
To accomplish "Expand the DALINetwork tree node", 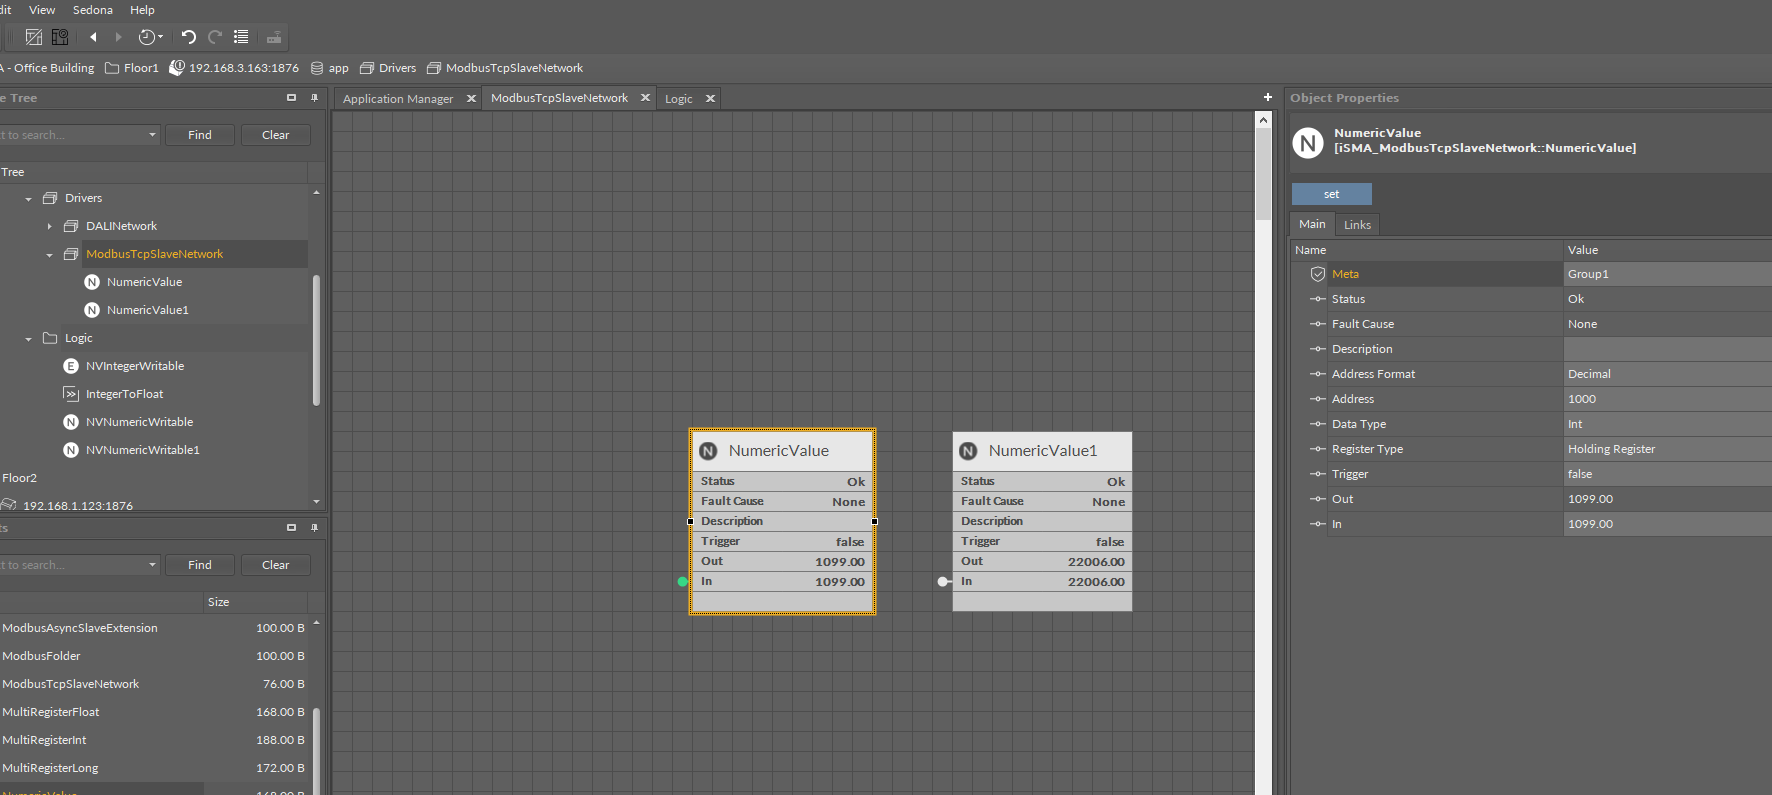I will [50, 227].
